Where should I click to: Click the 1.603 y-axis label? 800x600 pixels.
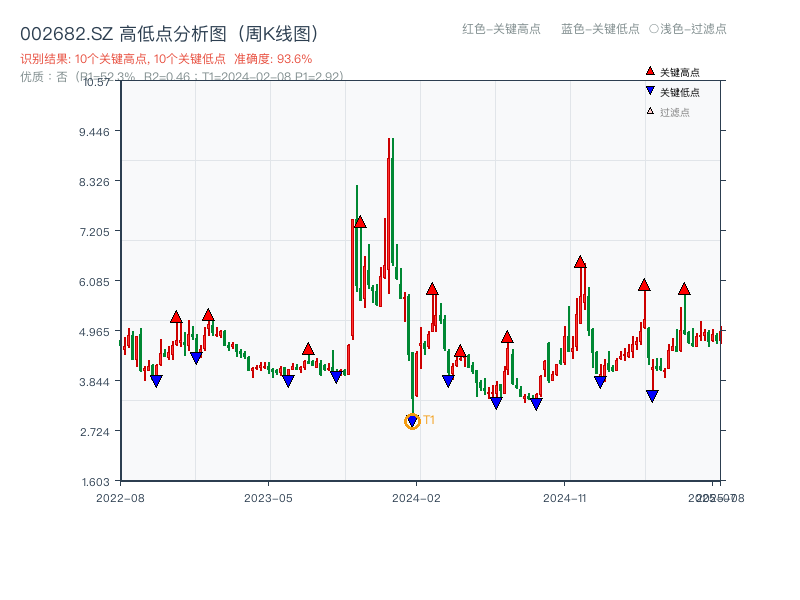pyautogui.click(x=95, y=482)
